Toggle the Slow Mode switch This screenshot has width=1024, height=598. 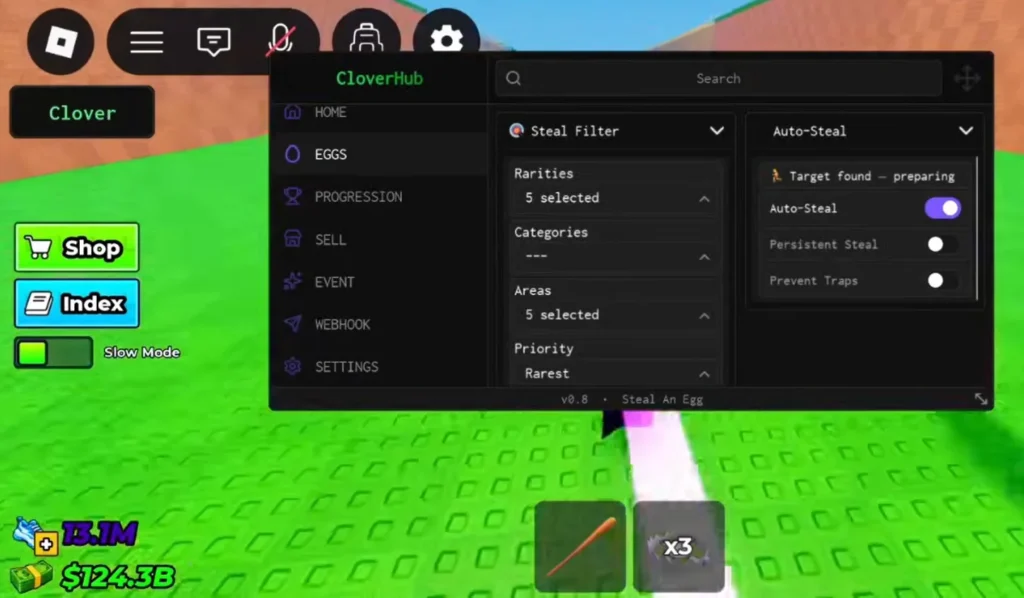pyautogui.click(x=54, y=353)
